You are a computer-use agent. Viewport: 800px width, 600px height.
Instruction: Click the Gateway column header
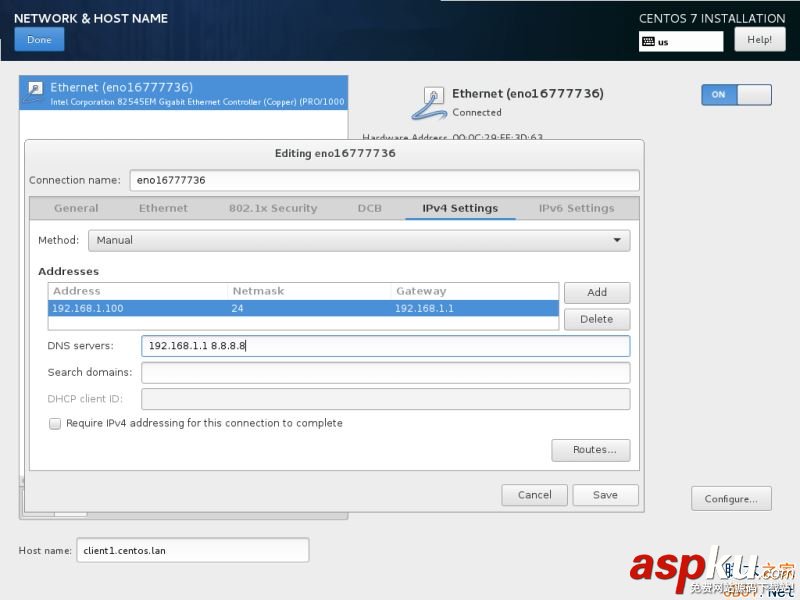(x=474, y=291)
